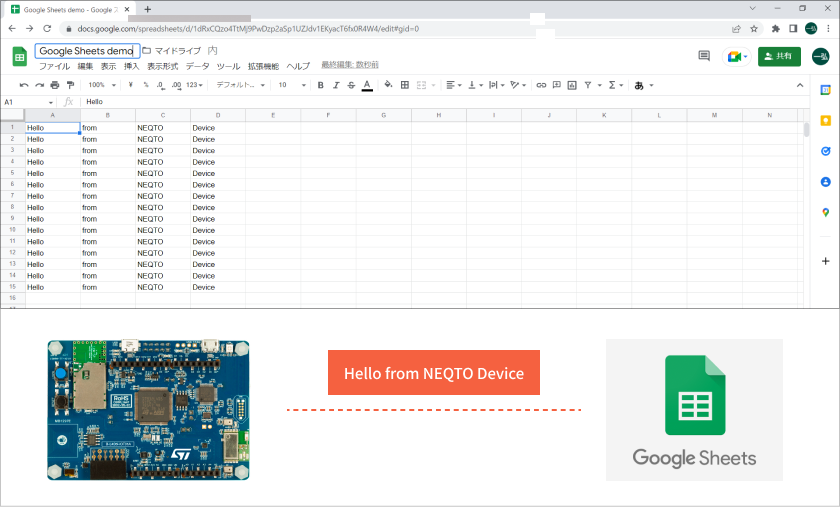This screenshot has width=840, height=507.
Task: Select row 8 header
Action: tap(12, 207)
